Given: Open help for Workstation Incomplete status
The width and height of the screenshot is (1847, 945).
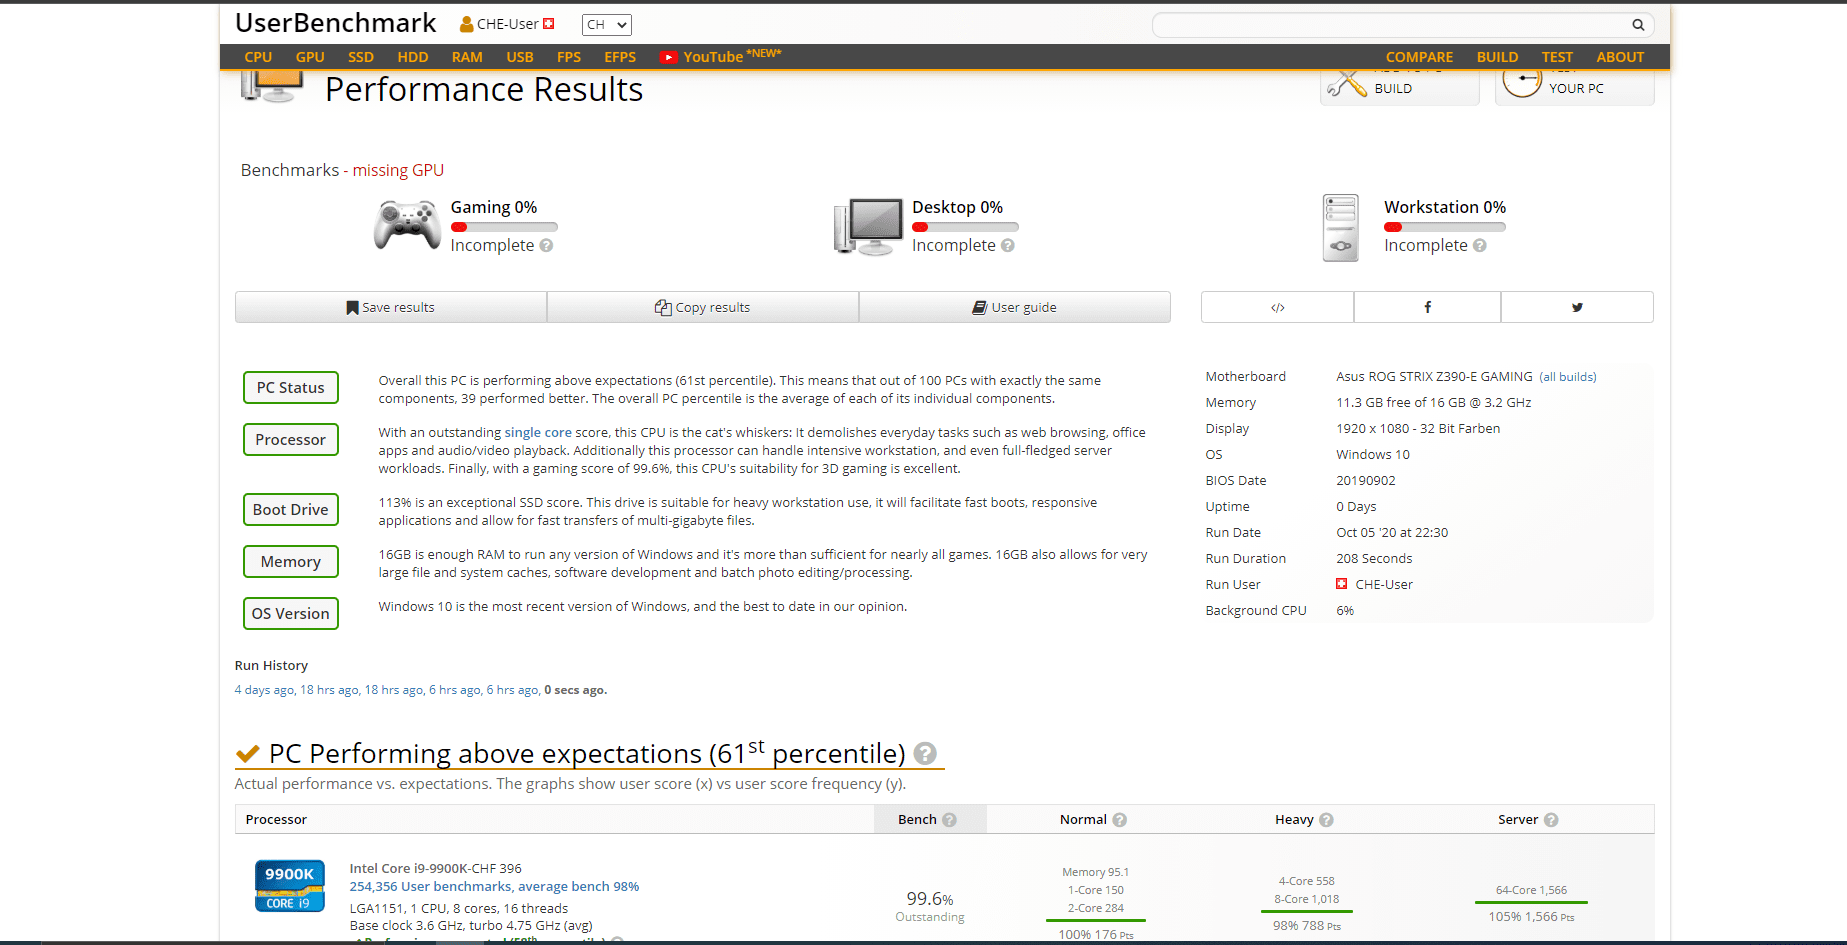Looking at the screenshot, I should tap(1480, 246).
